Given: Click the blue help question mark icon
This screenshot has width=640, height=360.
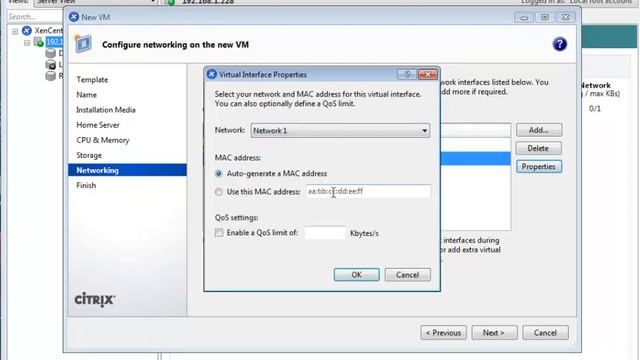Looking at the screenshot, I should 559,44.
